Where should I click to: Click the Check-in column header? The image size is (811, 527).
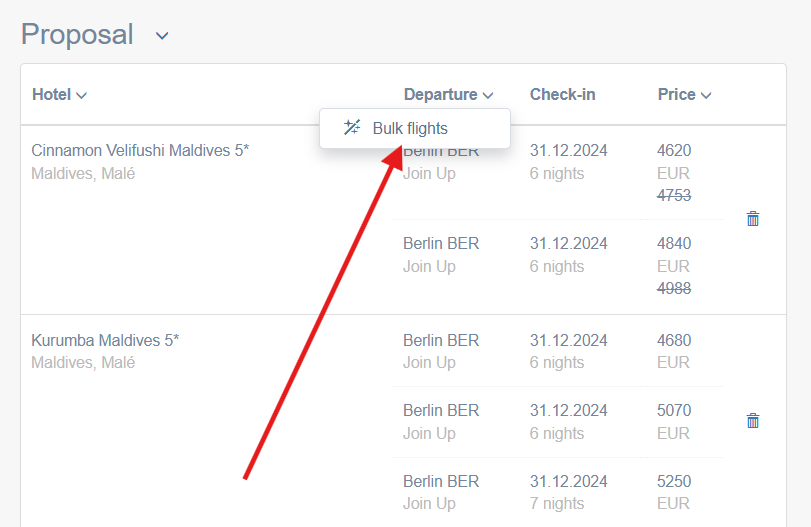[x=562, y=95]
